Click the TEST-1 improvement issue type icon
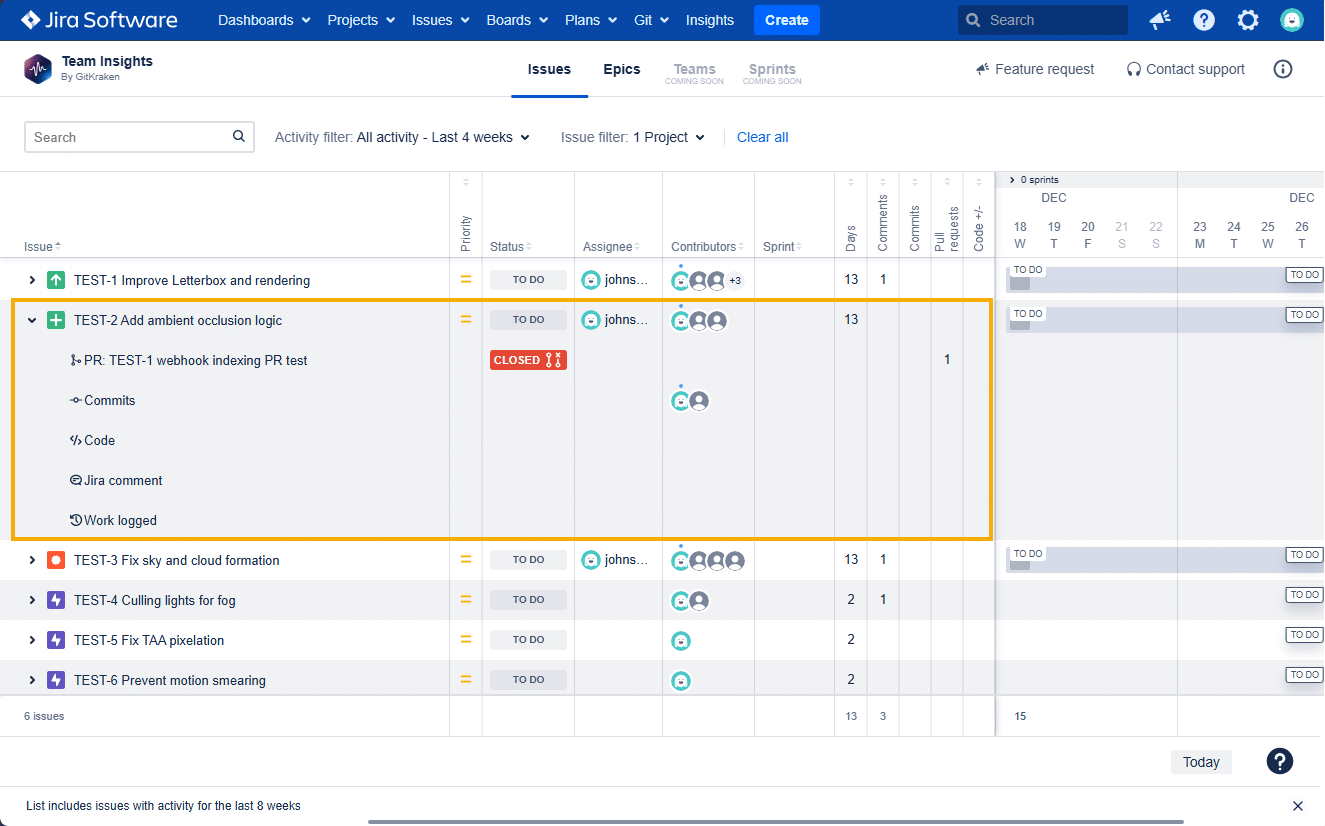 coord(56,280)
